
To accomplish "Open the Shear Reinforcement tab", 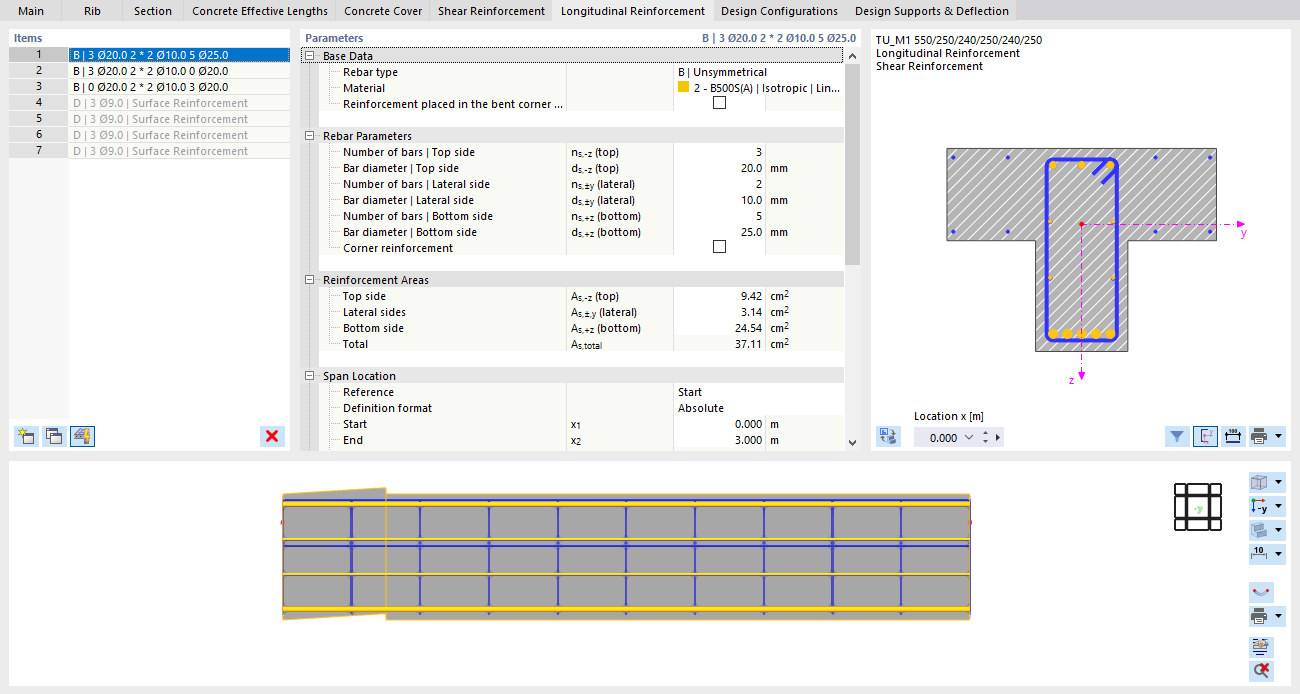I will (491, 11).
